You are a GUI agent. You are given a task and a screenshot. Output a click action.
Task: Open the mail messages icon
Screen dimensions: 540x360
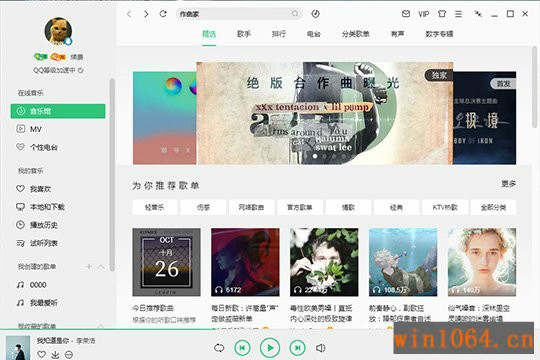pyautogui.click(x=406, y=14)
